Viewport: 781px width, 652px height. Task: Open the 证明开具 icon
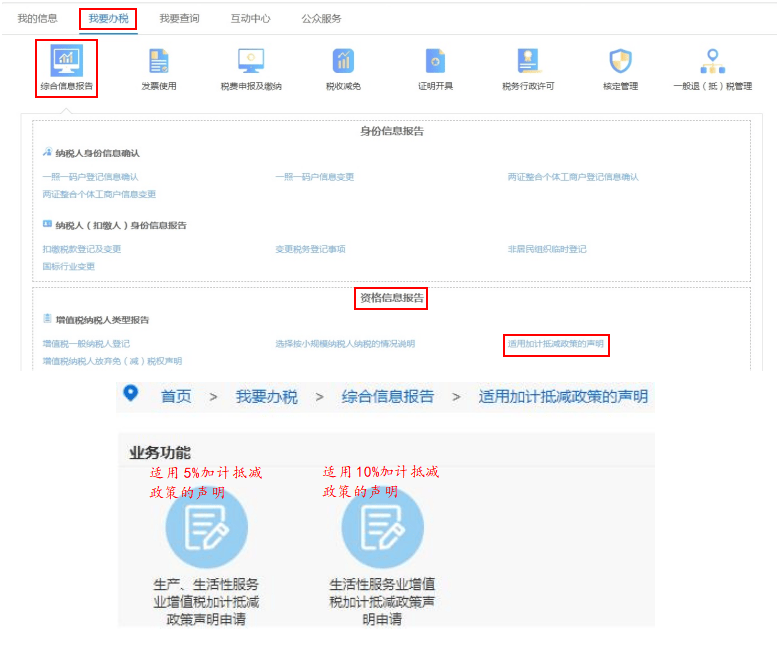point(435,62)
